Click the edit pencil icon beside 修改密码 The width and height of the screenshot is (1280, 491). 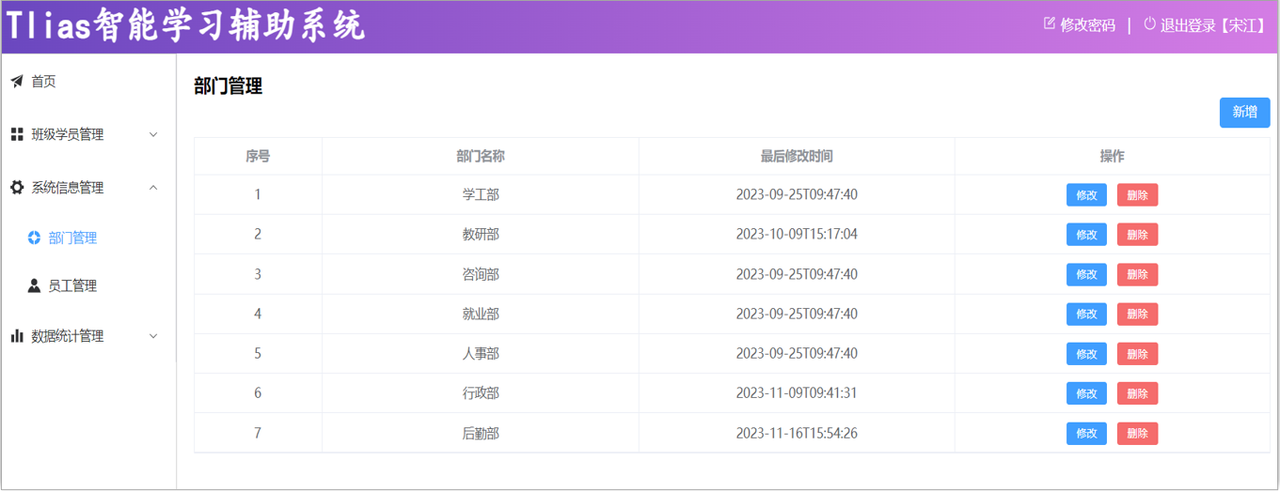(x=1049, y=24)
